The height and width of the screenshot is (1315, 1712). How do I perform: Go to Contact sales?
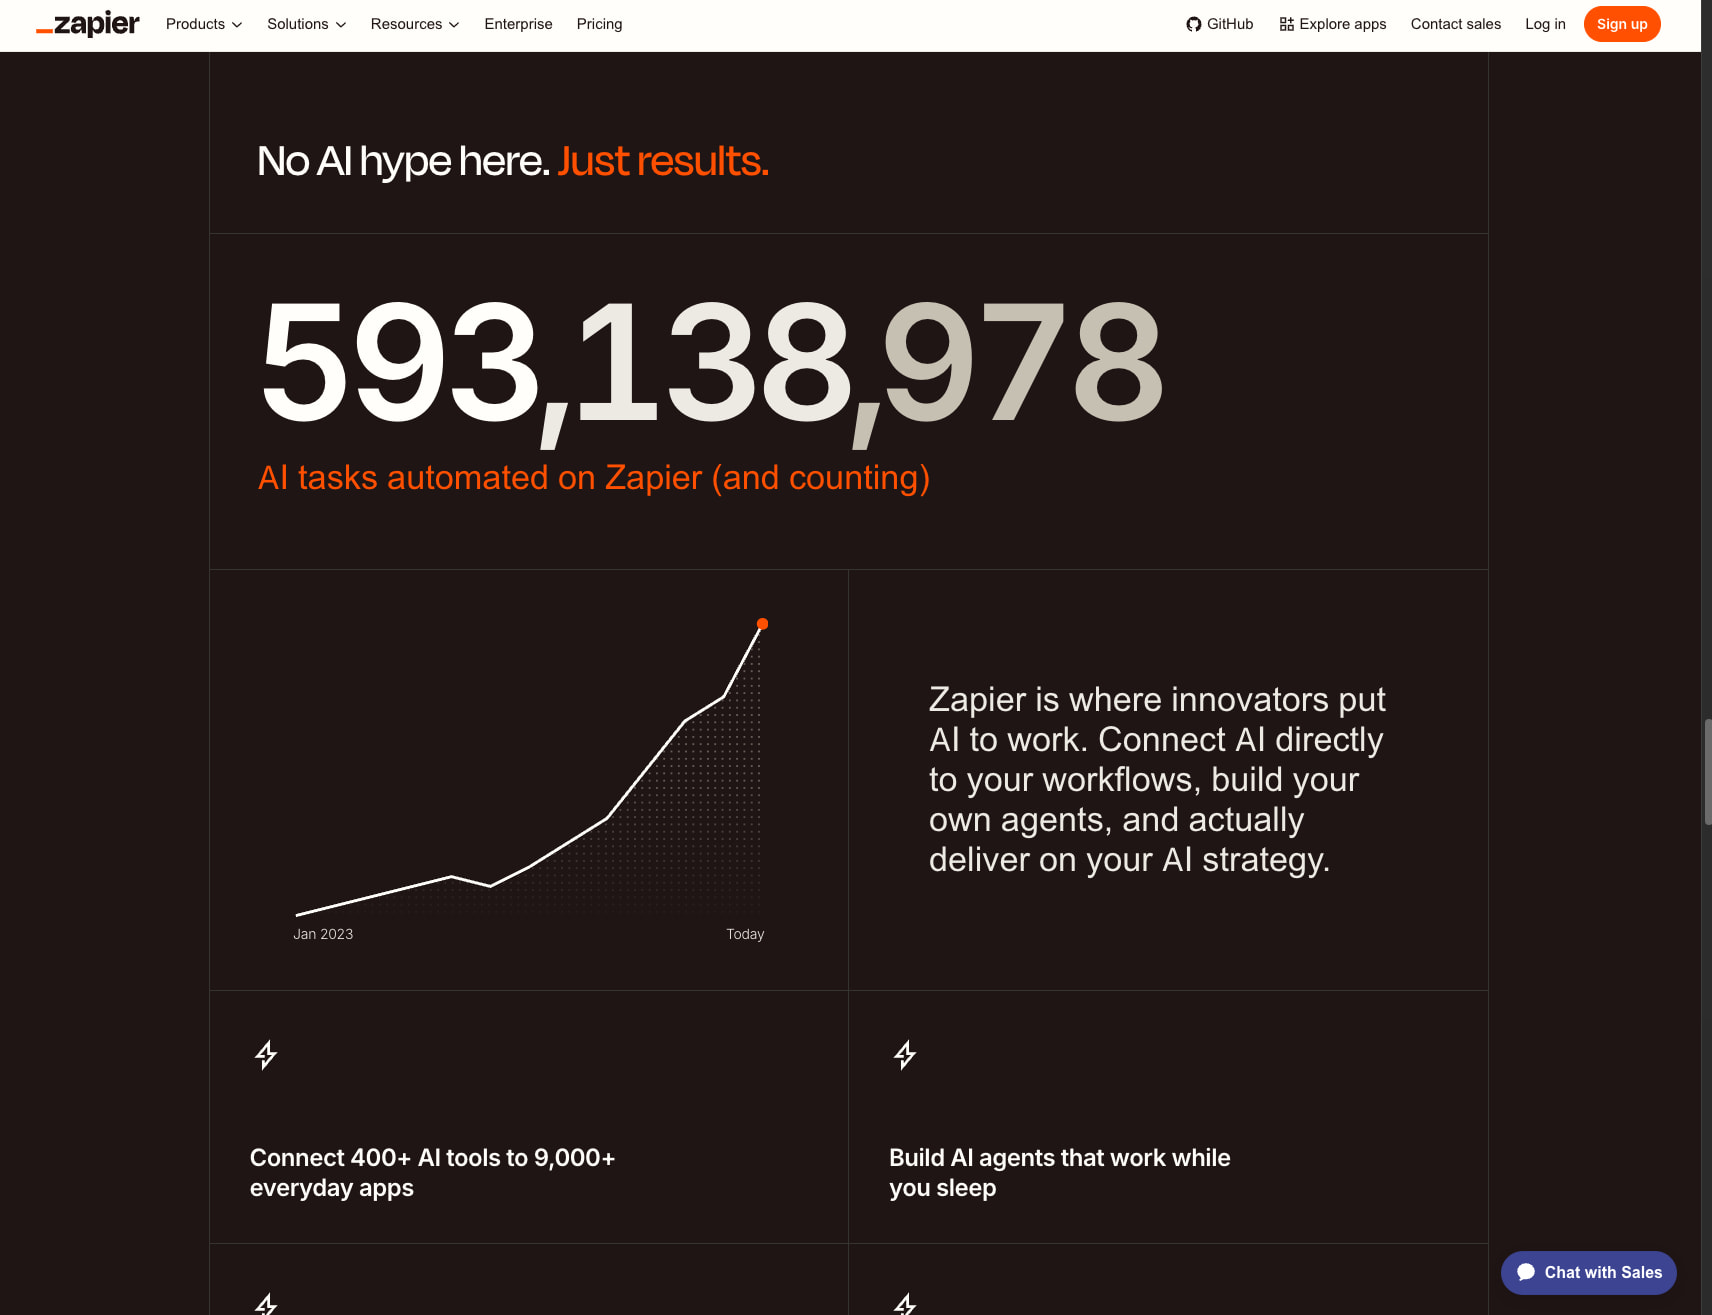pyautogui.click(x=1455, y=24)
